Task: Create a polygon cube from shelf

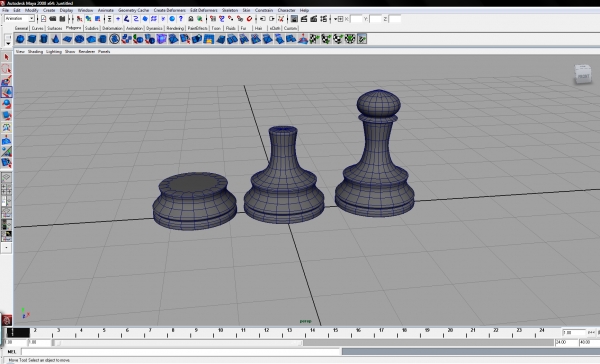Action: click(32, 39)
